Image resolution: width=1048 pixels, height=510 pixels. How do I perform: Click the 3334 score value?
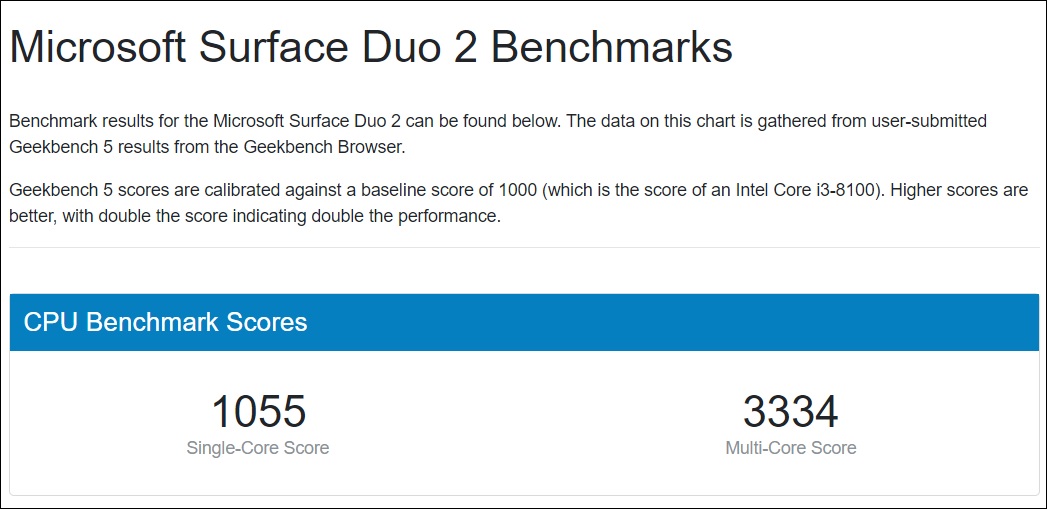(791, 412)
